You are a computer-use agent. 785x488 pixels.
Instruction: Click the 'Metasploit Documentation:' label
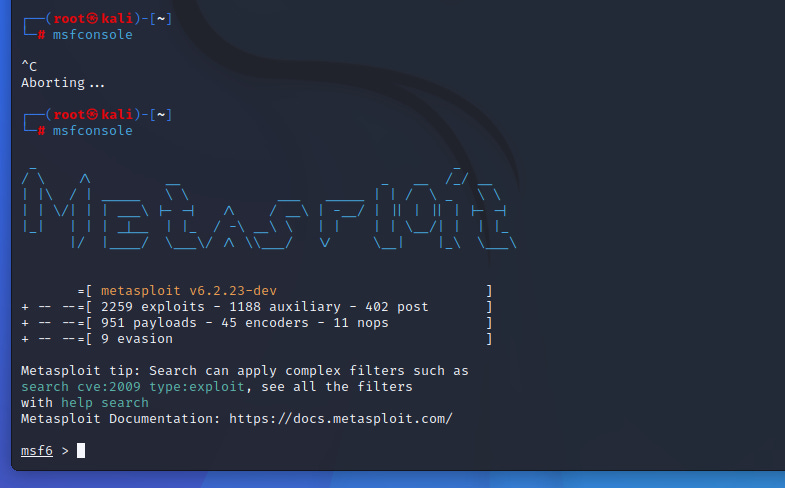click(x=121, y=419)
